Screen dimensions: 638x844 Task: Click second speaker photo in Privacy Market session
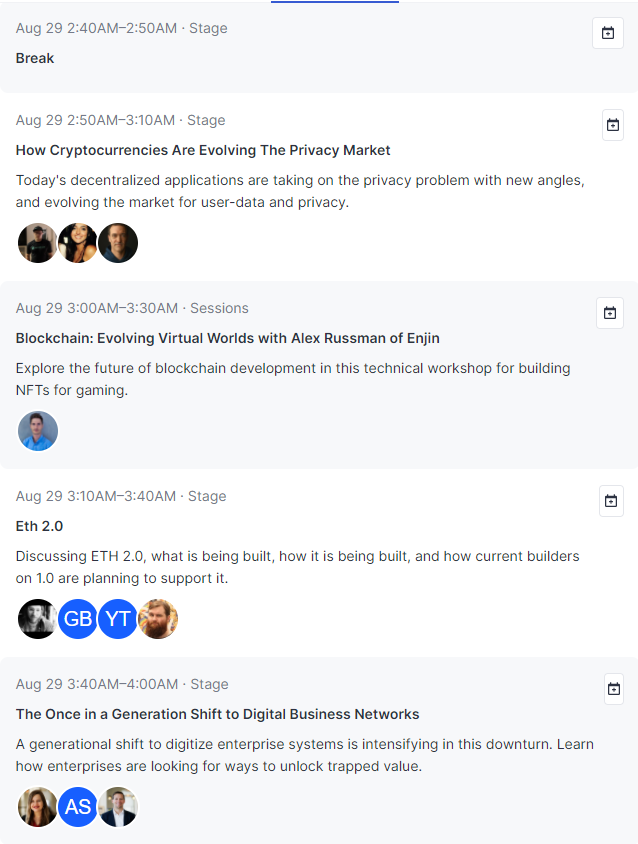click(x=78, y=243)
